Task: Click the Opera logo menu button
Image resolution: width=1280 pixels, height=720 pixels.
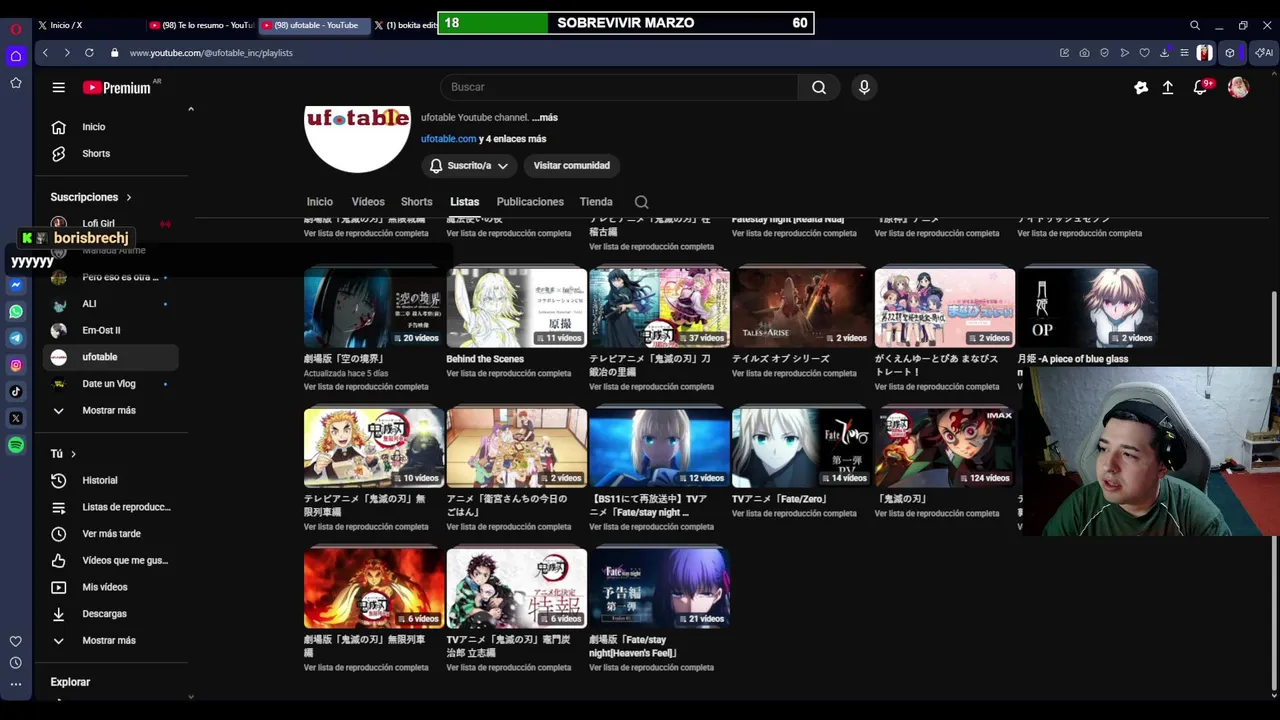Action: (x=16, y=28)
